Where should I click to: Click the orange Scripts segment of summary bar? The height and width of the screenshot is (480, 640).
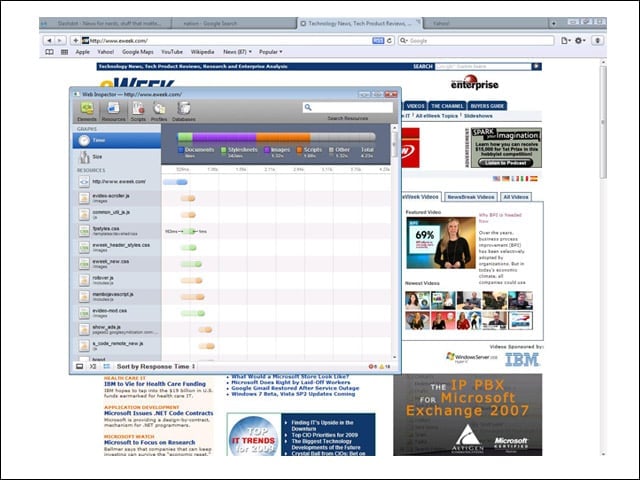coord(283,137)
